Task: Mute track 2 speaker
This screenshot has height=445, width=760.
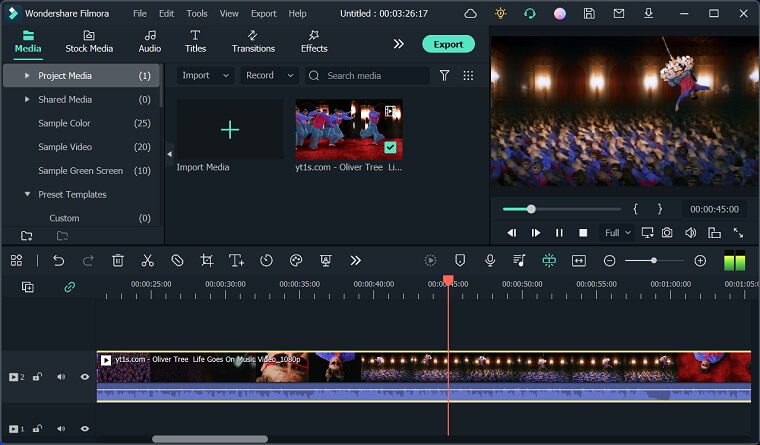Action: pos(61,377)
